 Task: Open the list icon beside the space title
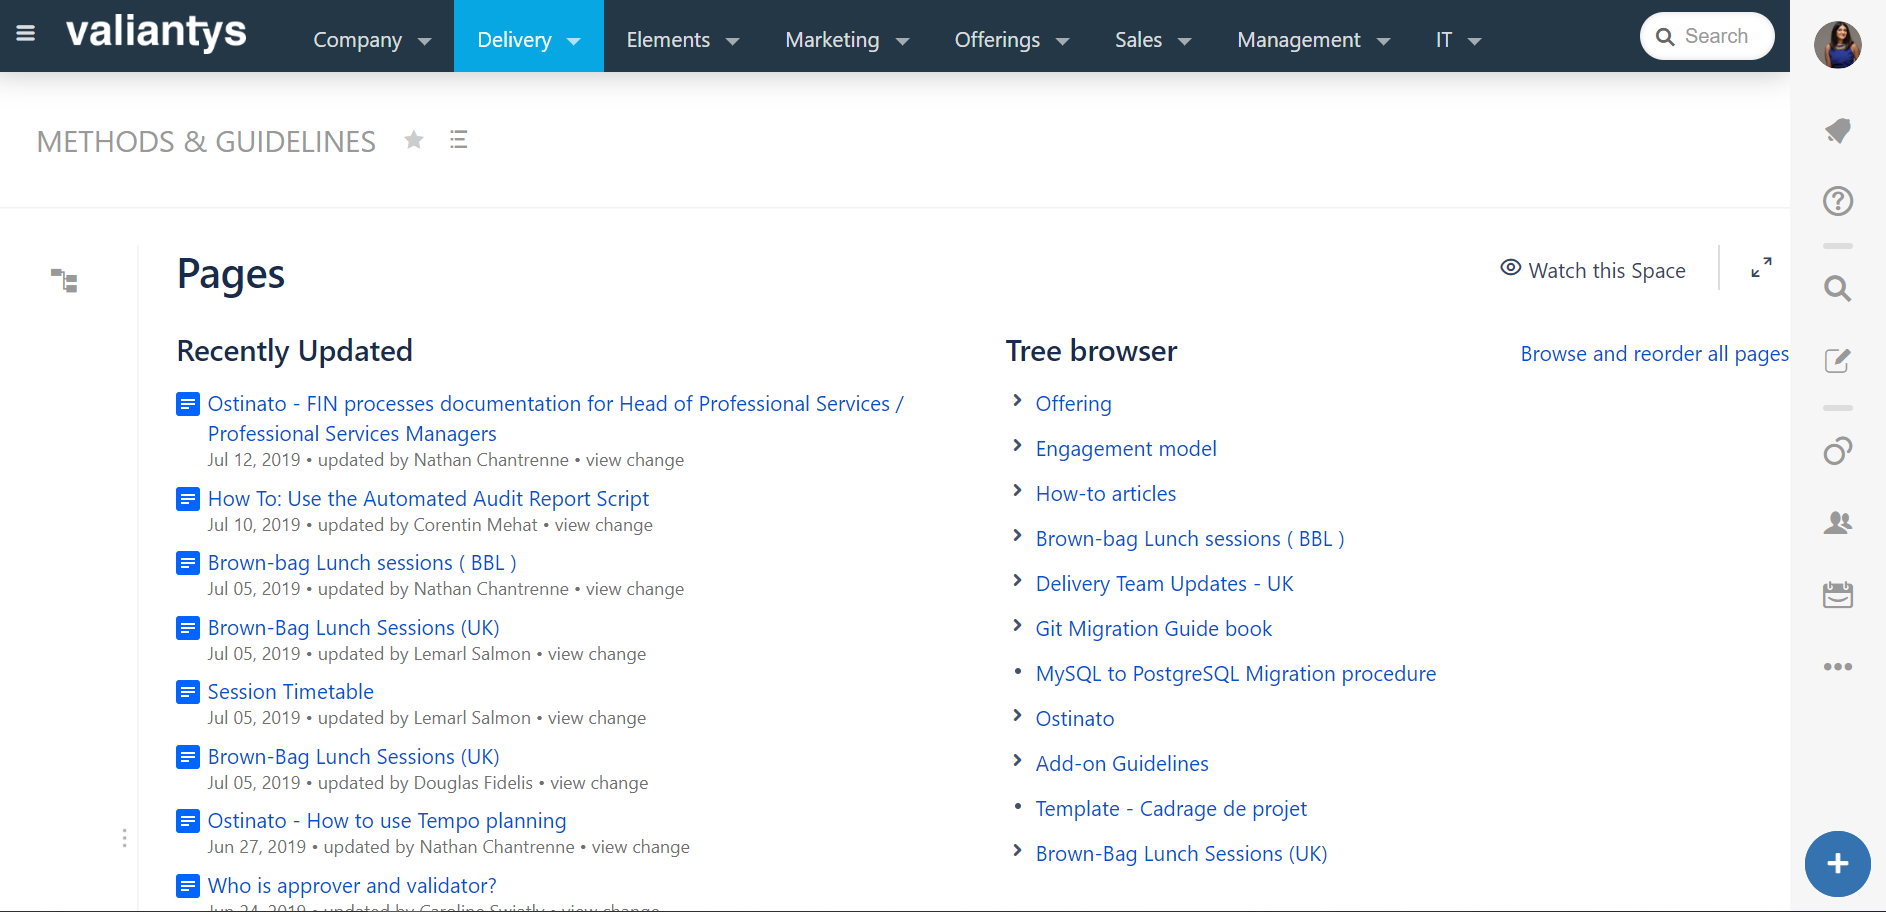459,140
